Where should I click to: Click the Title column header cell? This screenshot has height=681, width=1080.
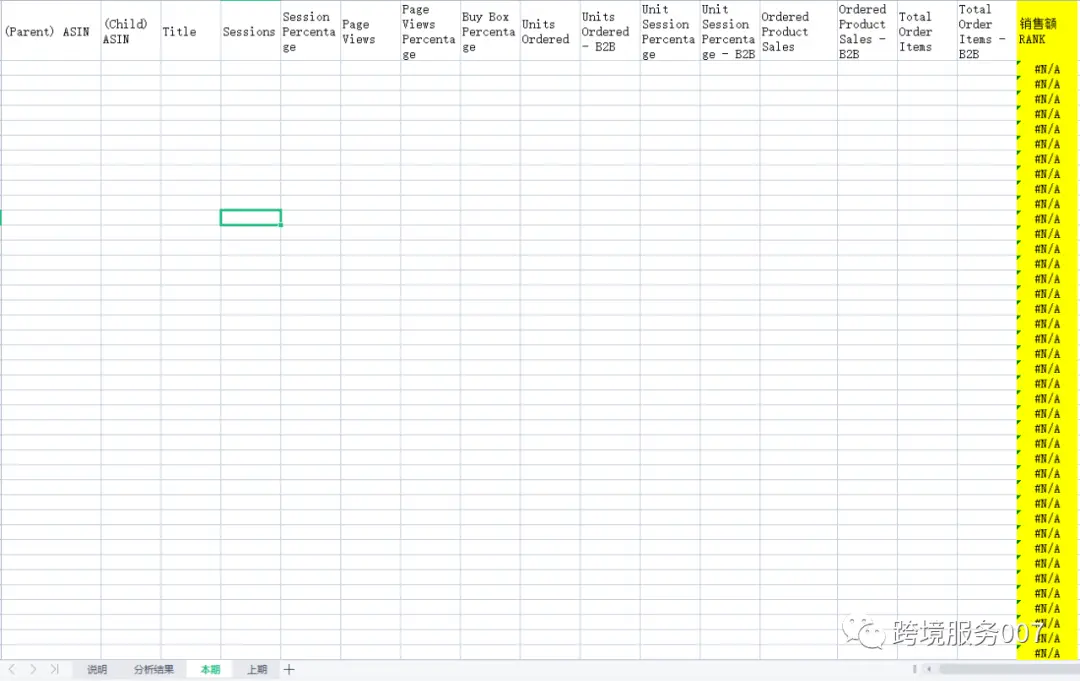pos(190,31)
